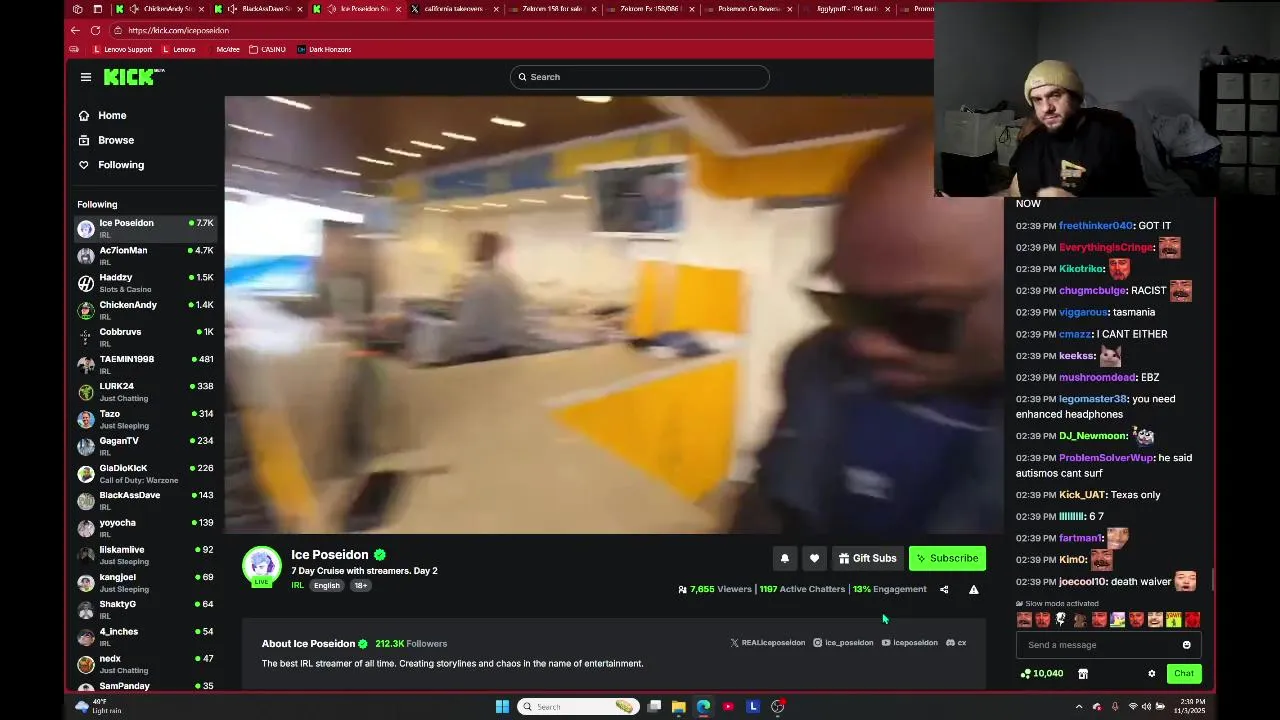Close the Ice Poseidon browser tab
The width and height of the screenshot is (1280, 720).
[x=398, y=9]
